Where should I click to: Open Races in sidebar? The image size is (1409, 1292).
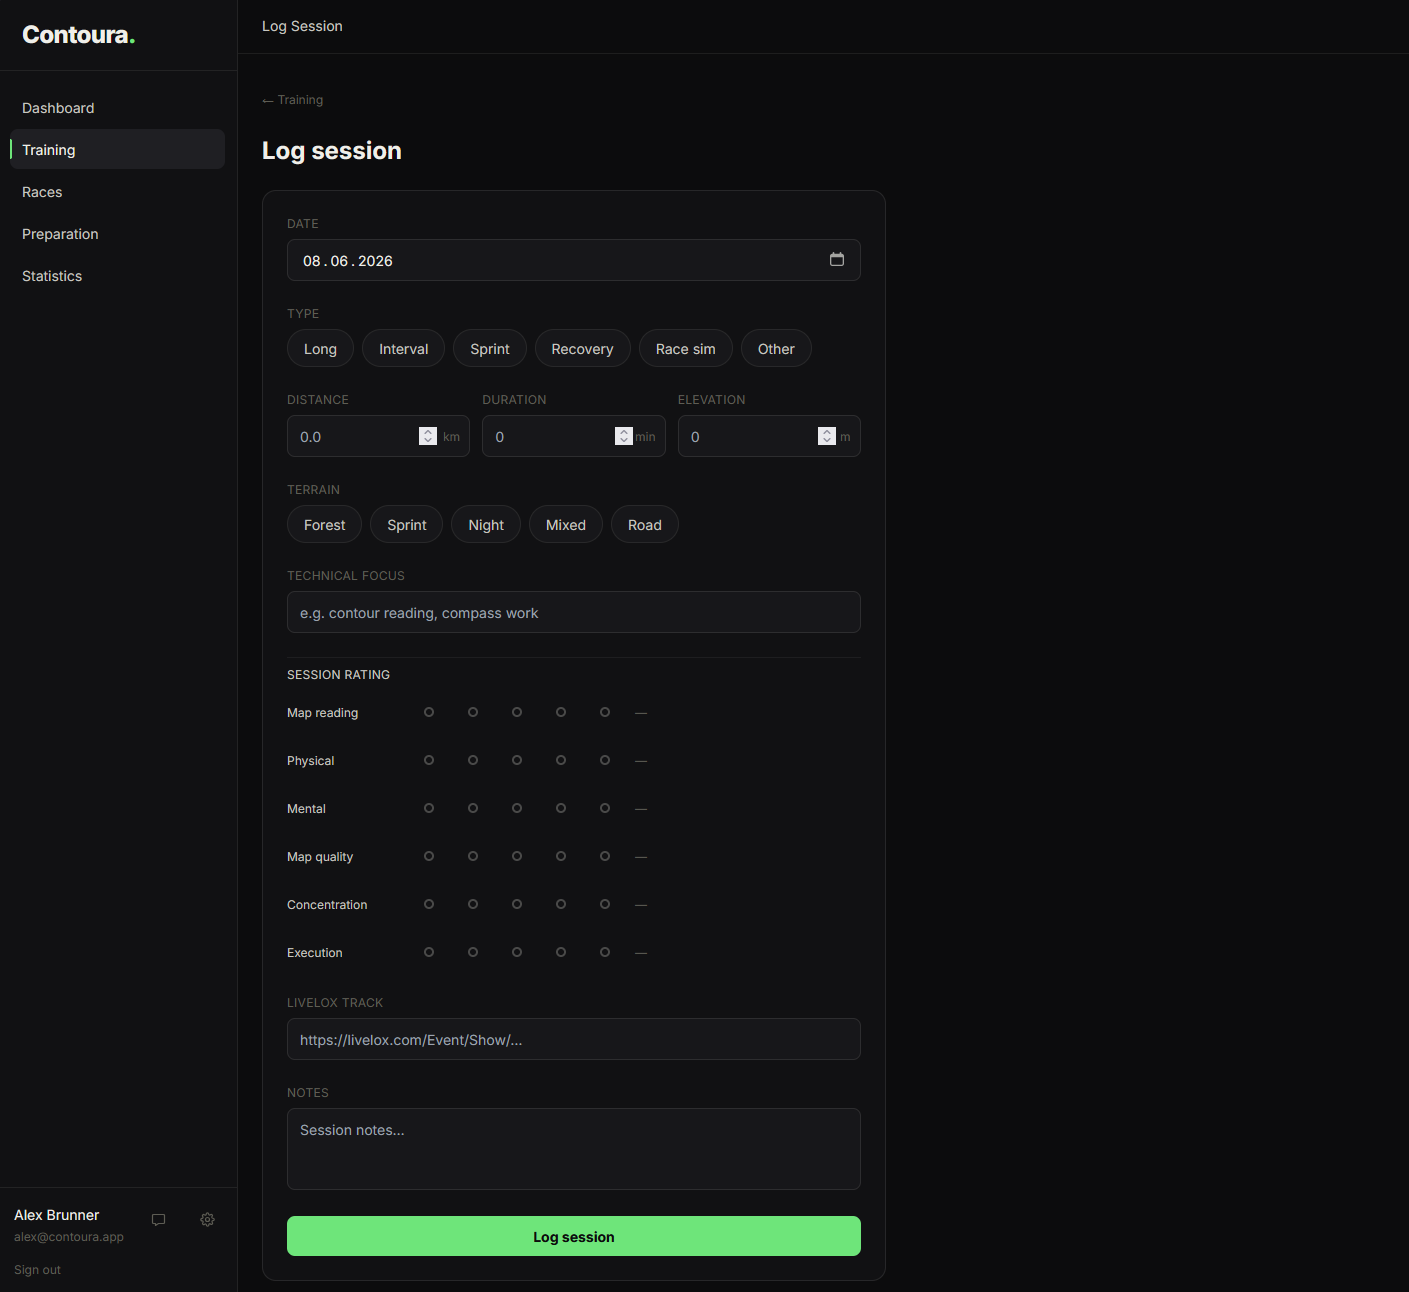point(117,192)
